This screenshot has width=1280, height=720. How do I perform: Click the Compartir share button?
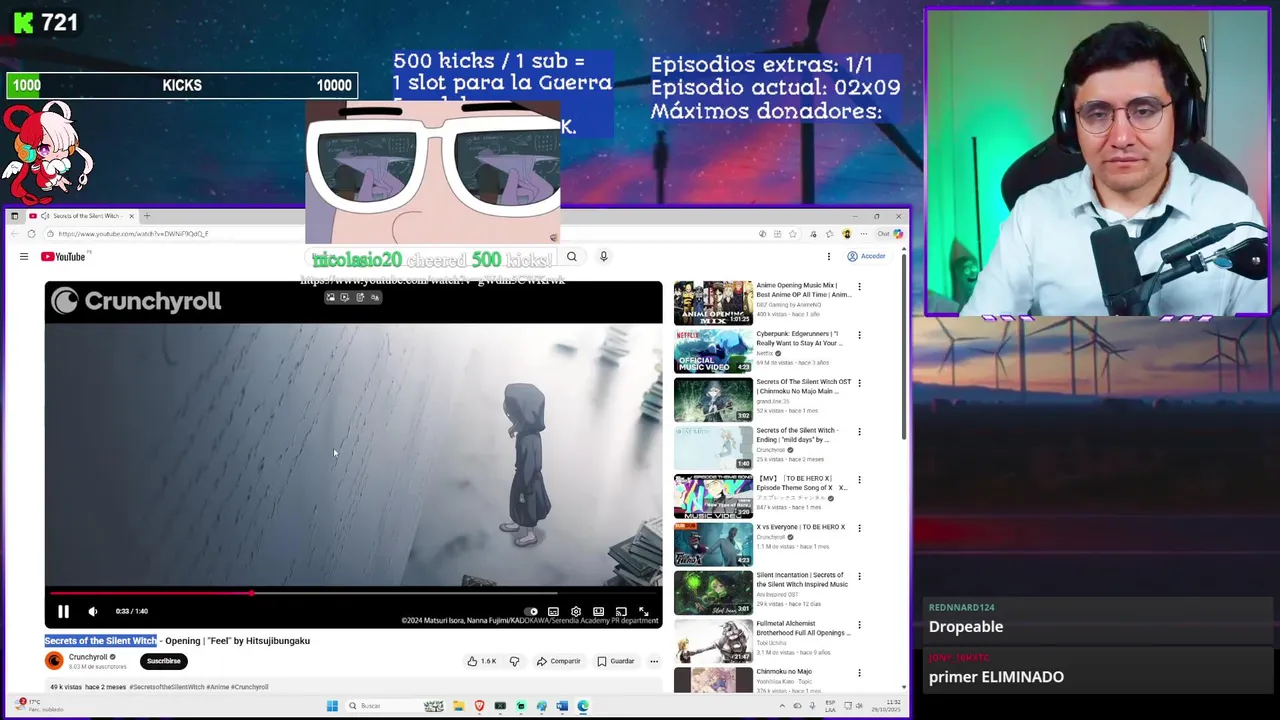click(558, 661)
